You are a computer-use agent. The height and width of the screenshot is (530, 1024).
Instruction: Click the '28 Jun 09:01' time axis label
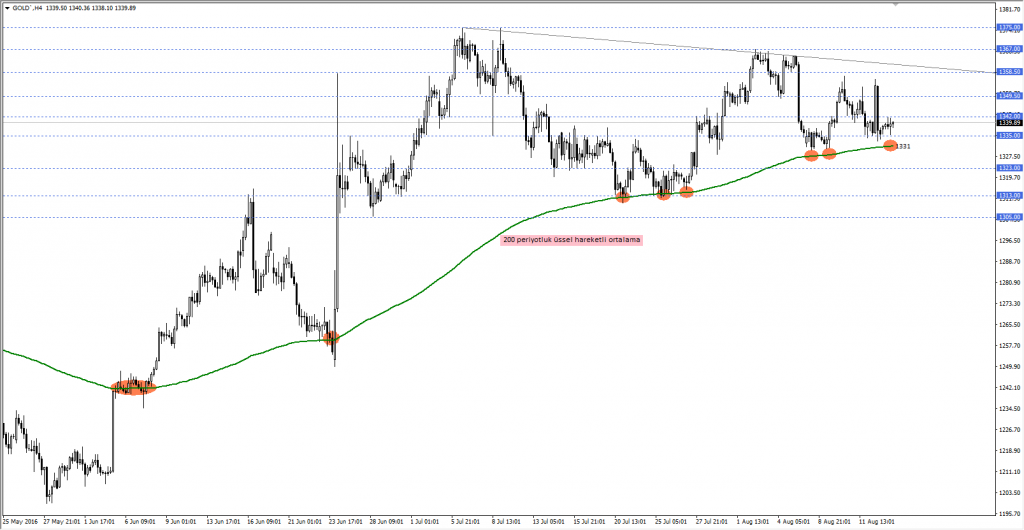389,523
